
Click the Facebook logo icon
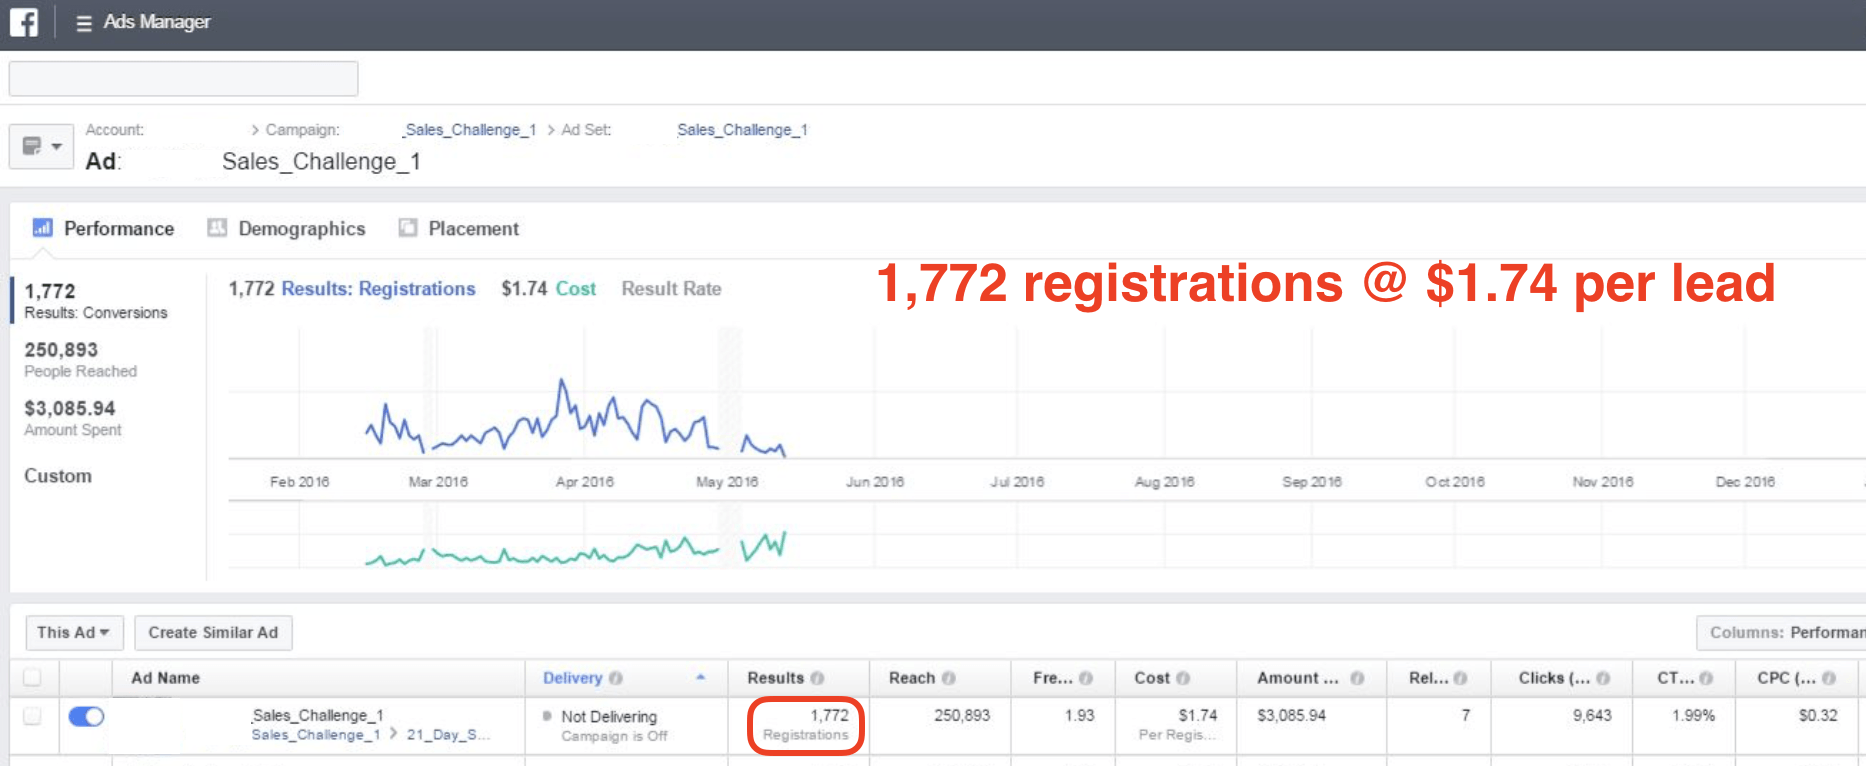(x=24, y=22)
